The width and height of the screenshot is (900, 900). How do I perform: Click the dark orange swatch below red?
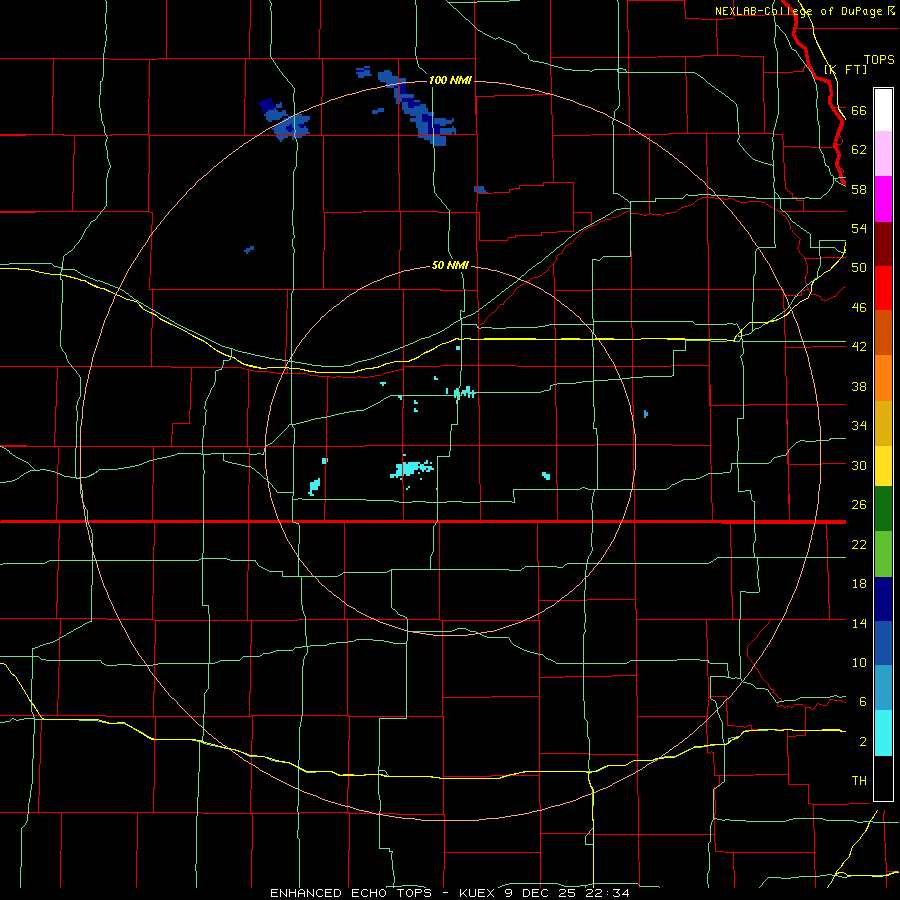coord(883,332)
